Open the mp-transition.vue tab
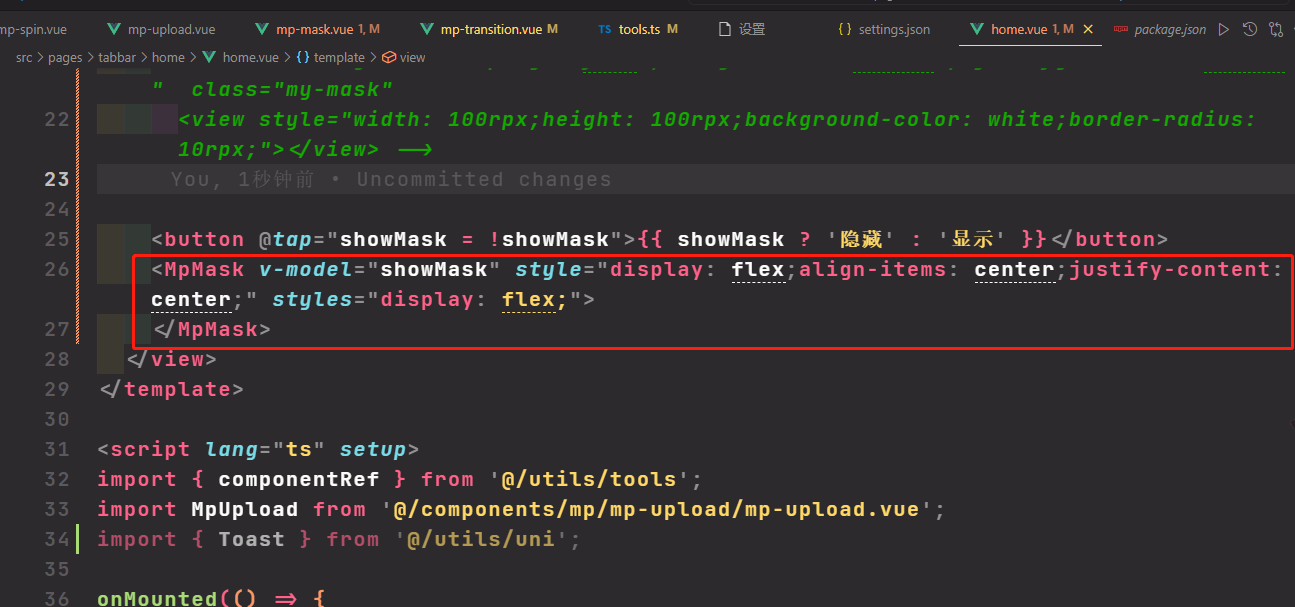 click(x=491, y=30)
